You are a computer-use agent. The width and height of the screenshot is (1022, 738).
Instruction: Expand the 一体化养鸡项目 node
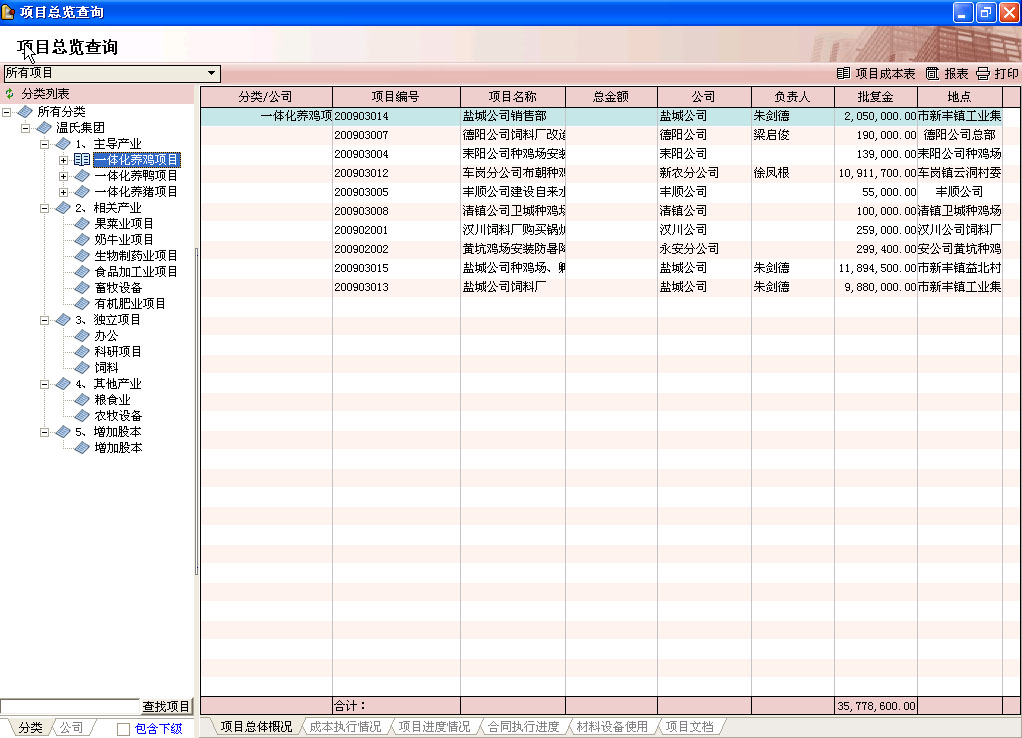coord(63,160)
